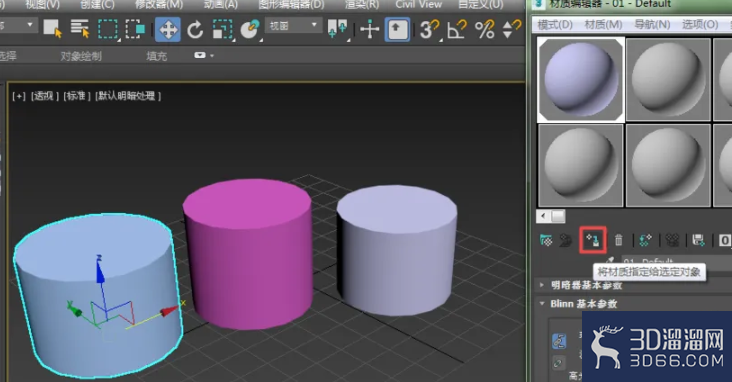This screenshot has width=732, height=382.
Task: Click the Material ID Channel icon
Action: 725,240
